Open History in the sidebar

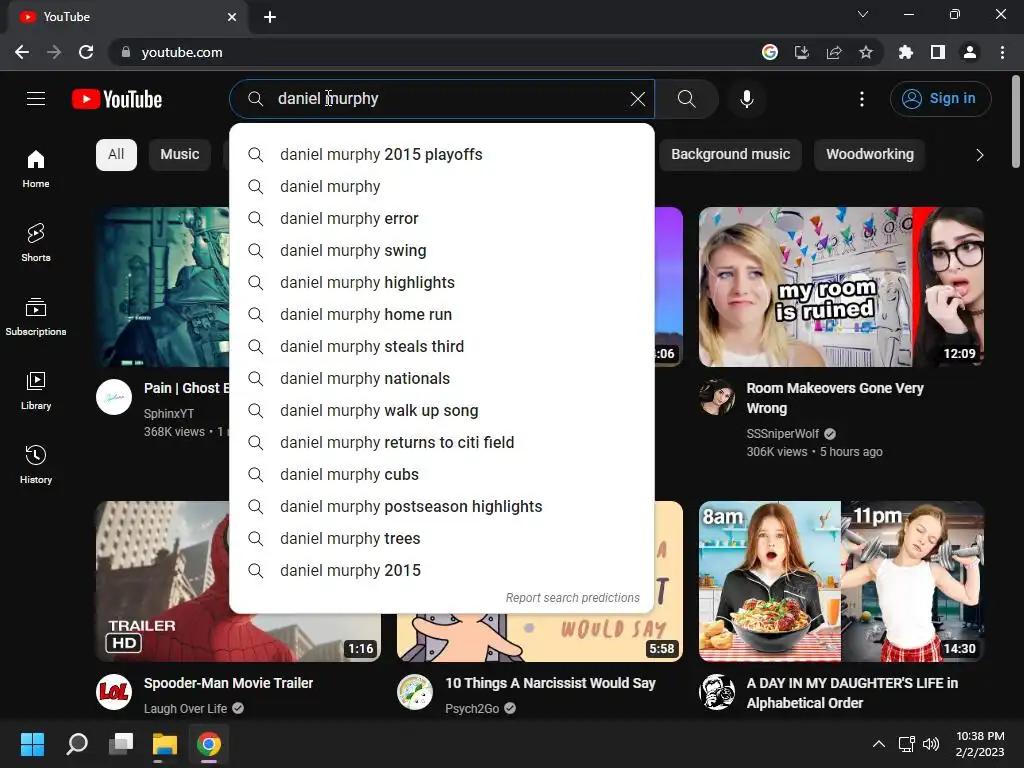click(36, 464)
